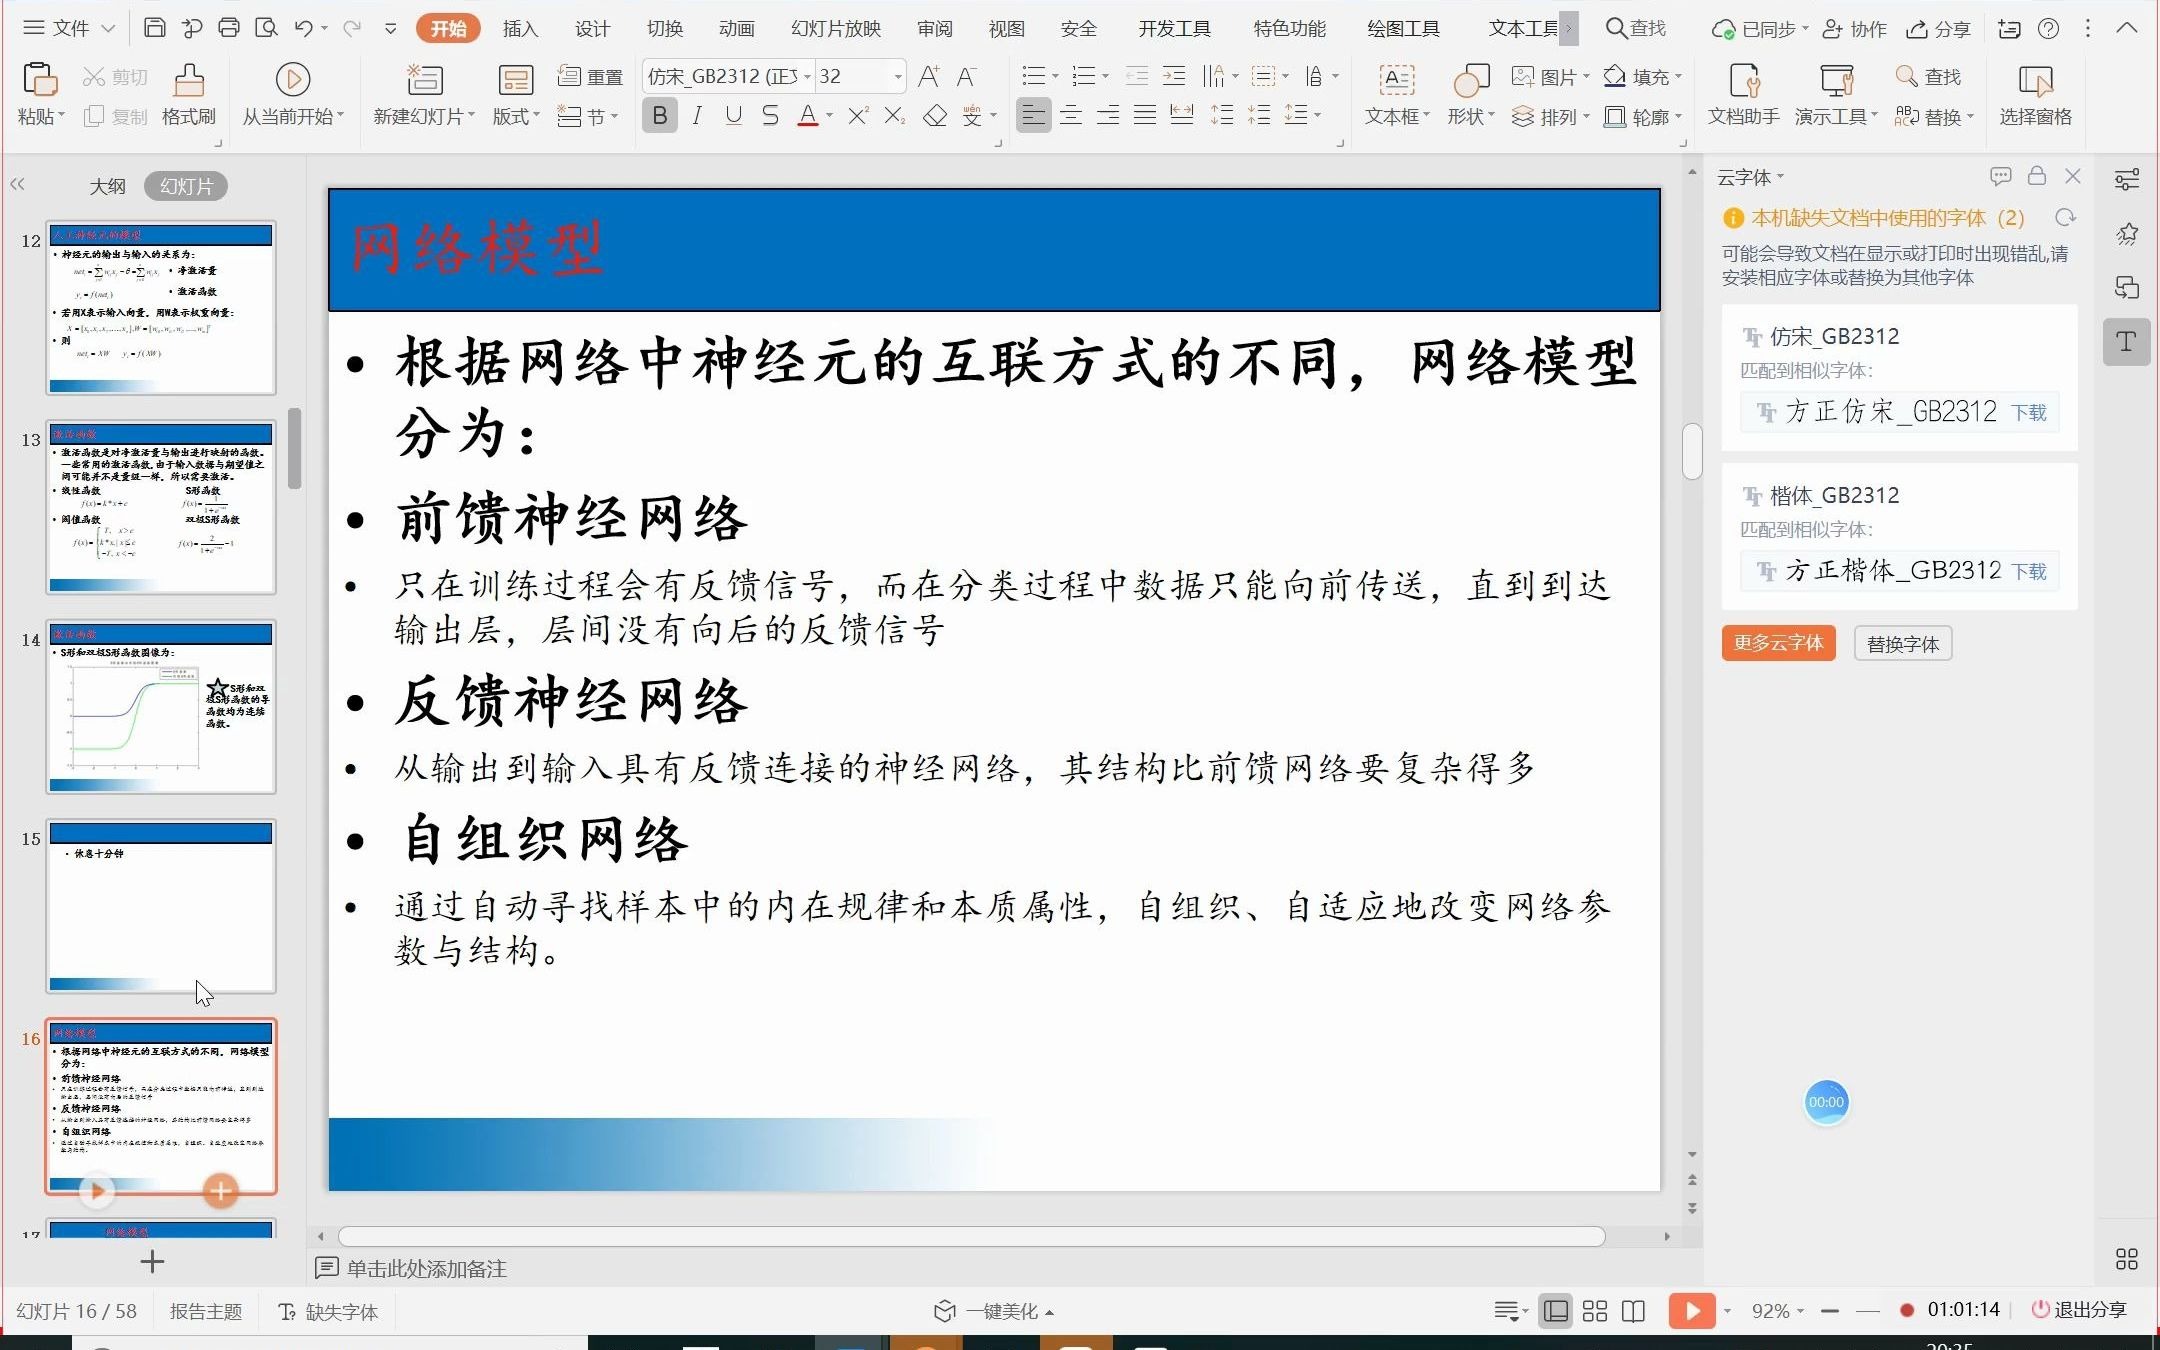This screenshot has height=1350, width=2160.
Task: Open the zoom percentage 92% dropdown
Action: pos(1801,1311)
